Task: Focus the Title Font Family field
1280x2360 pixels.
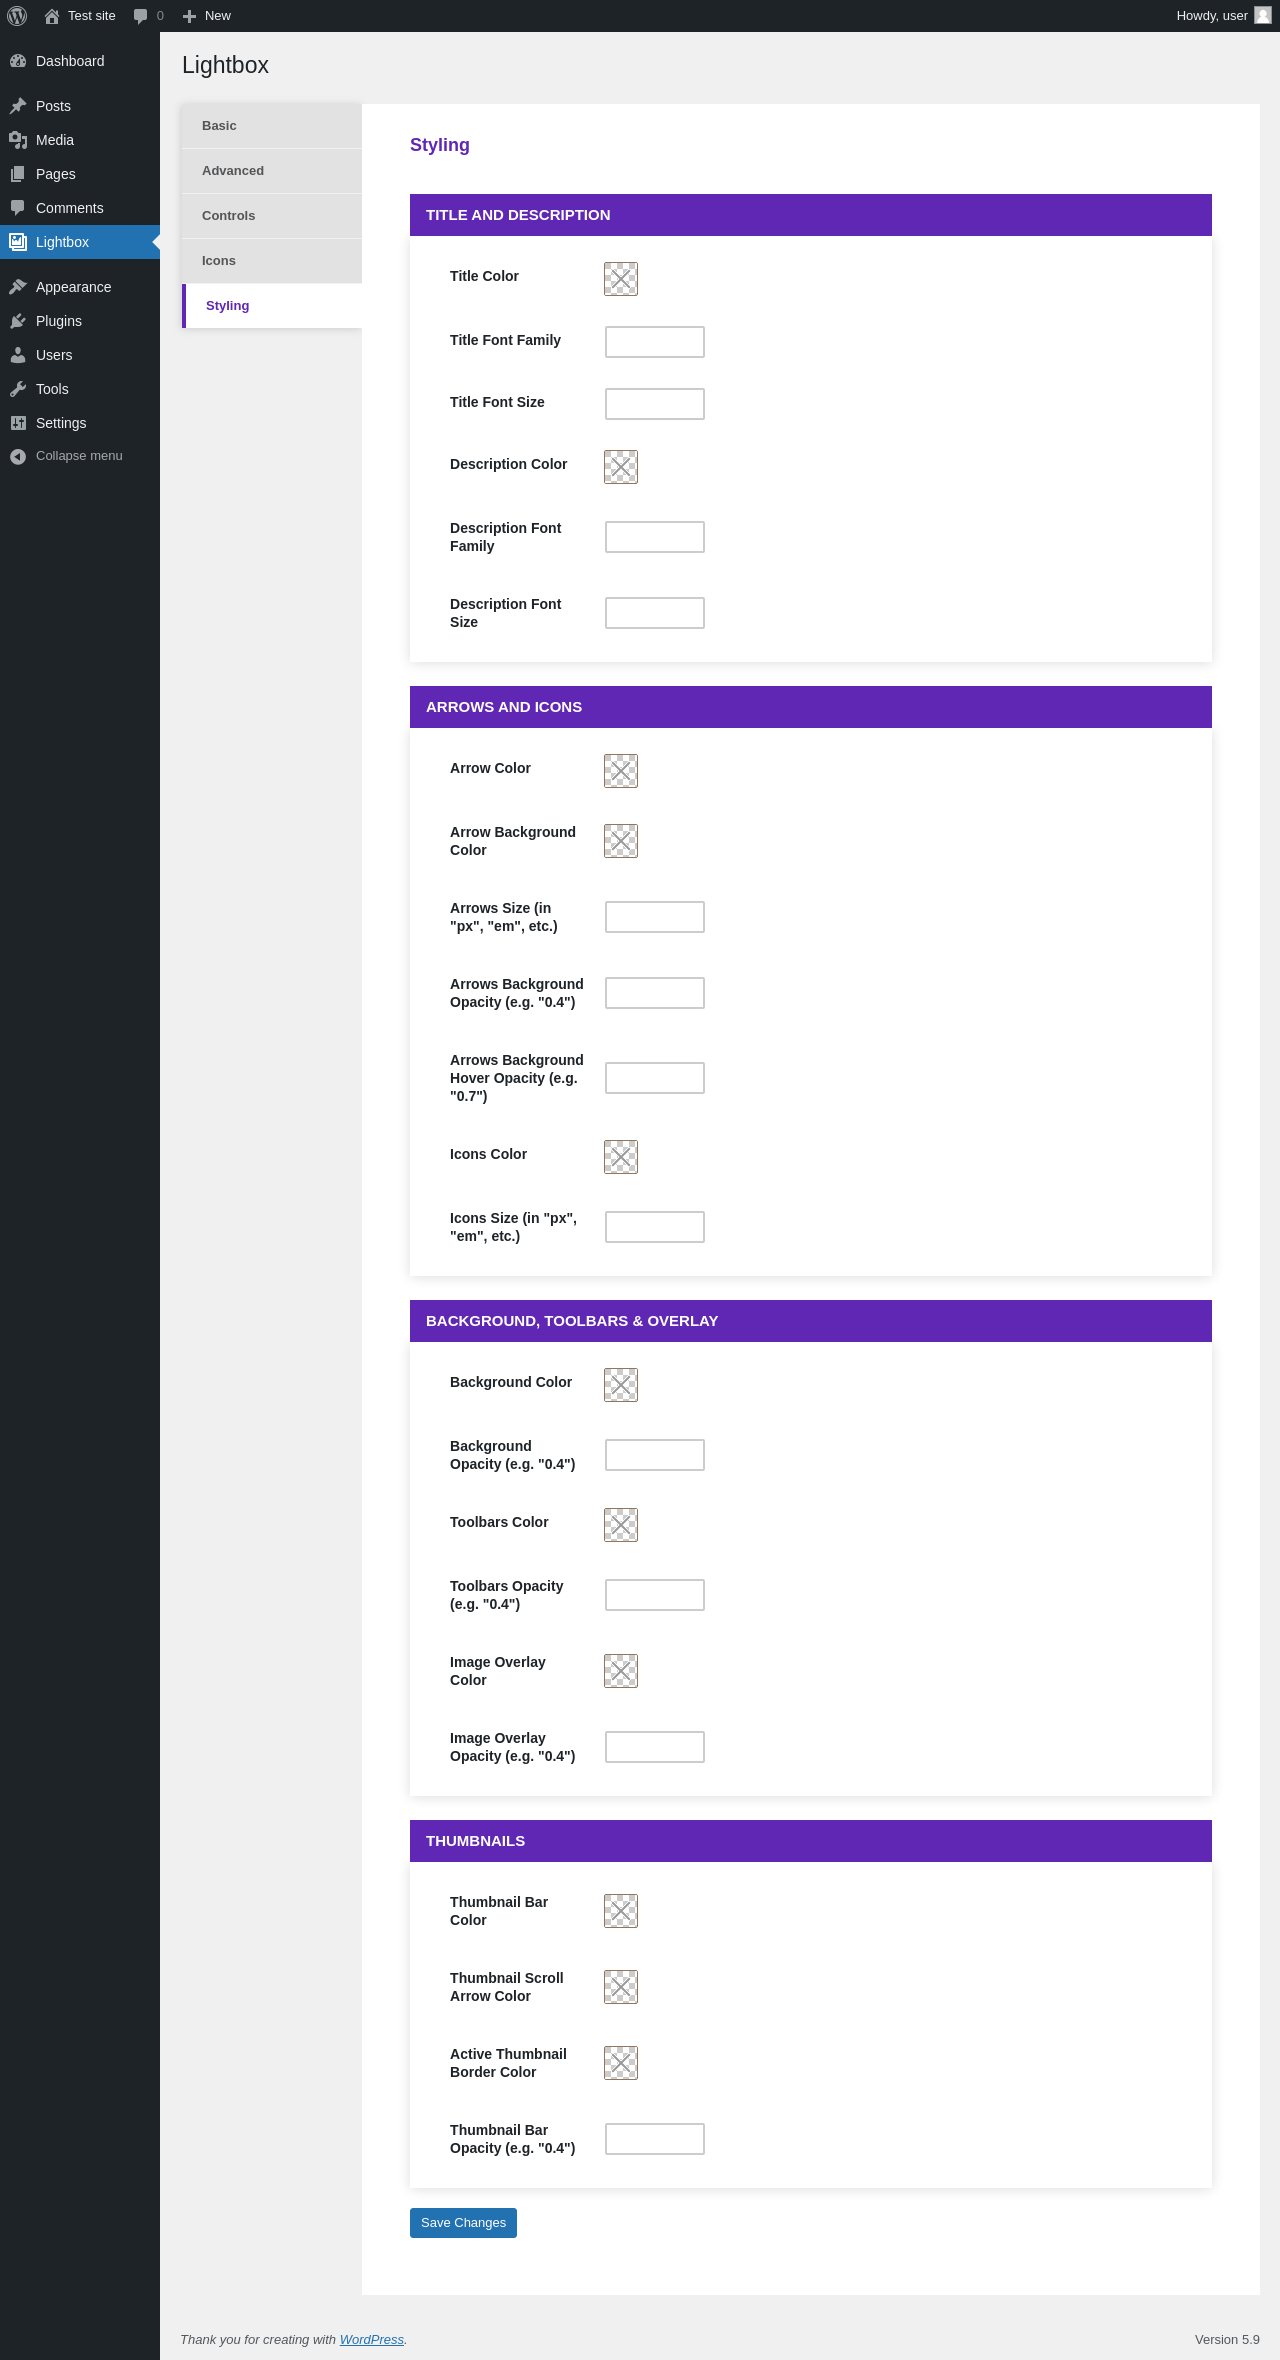Action: pos(655,342)
